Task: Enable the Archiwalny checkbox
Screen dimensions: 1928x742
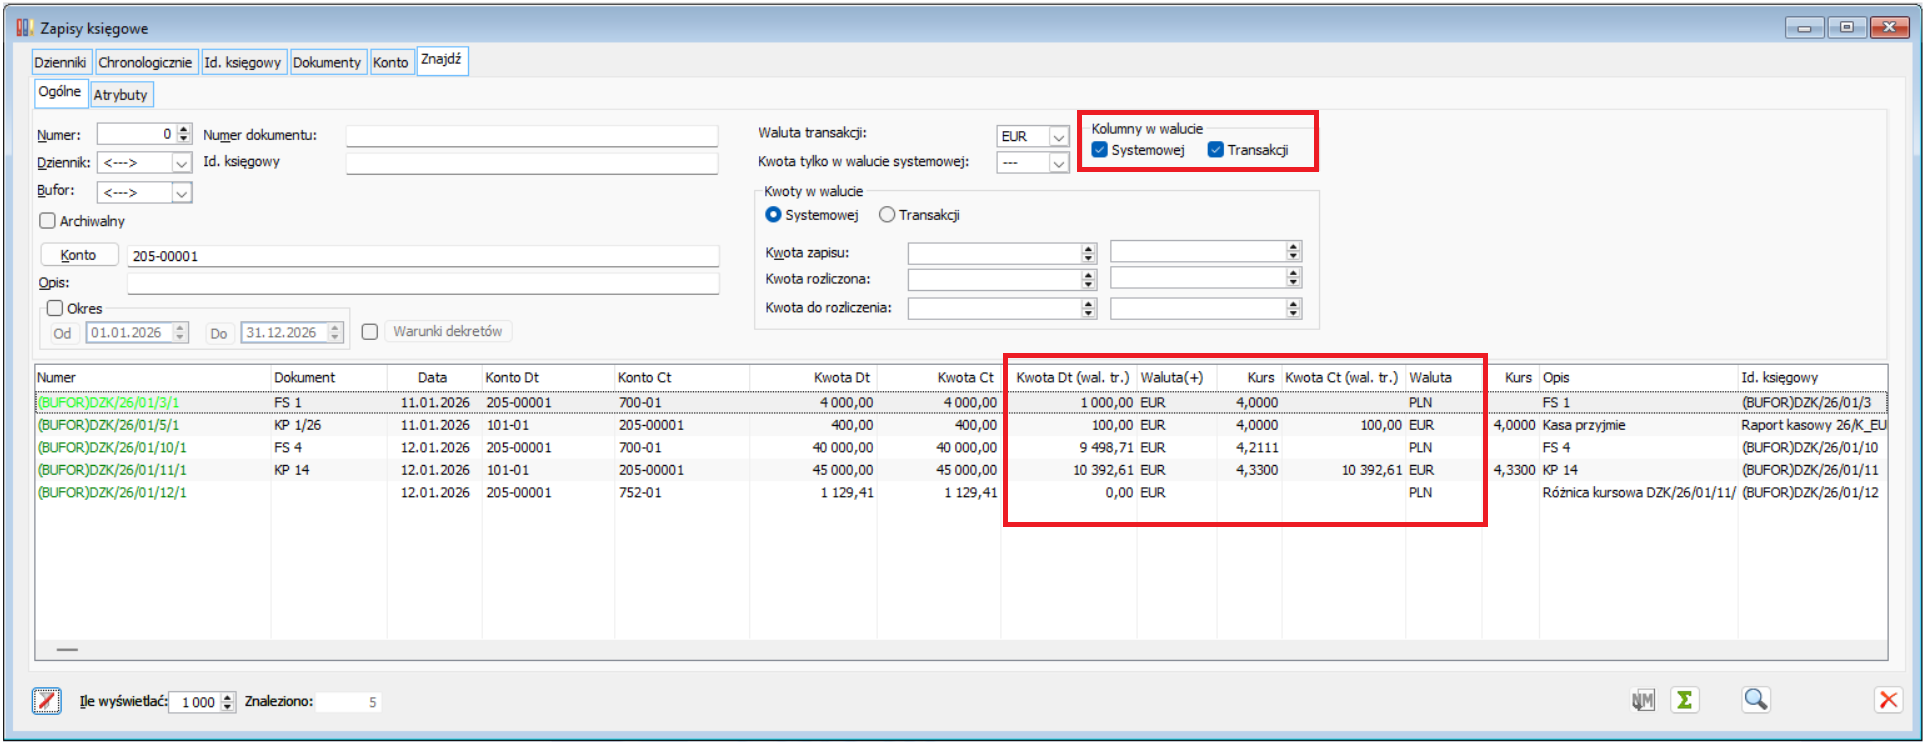Action: (x=47, y=221)
